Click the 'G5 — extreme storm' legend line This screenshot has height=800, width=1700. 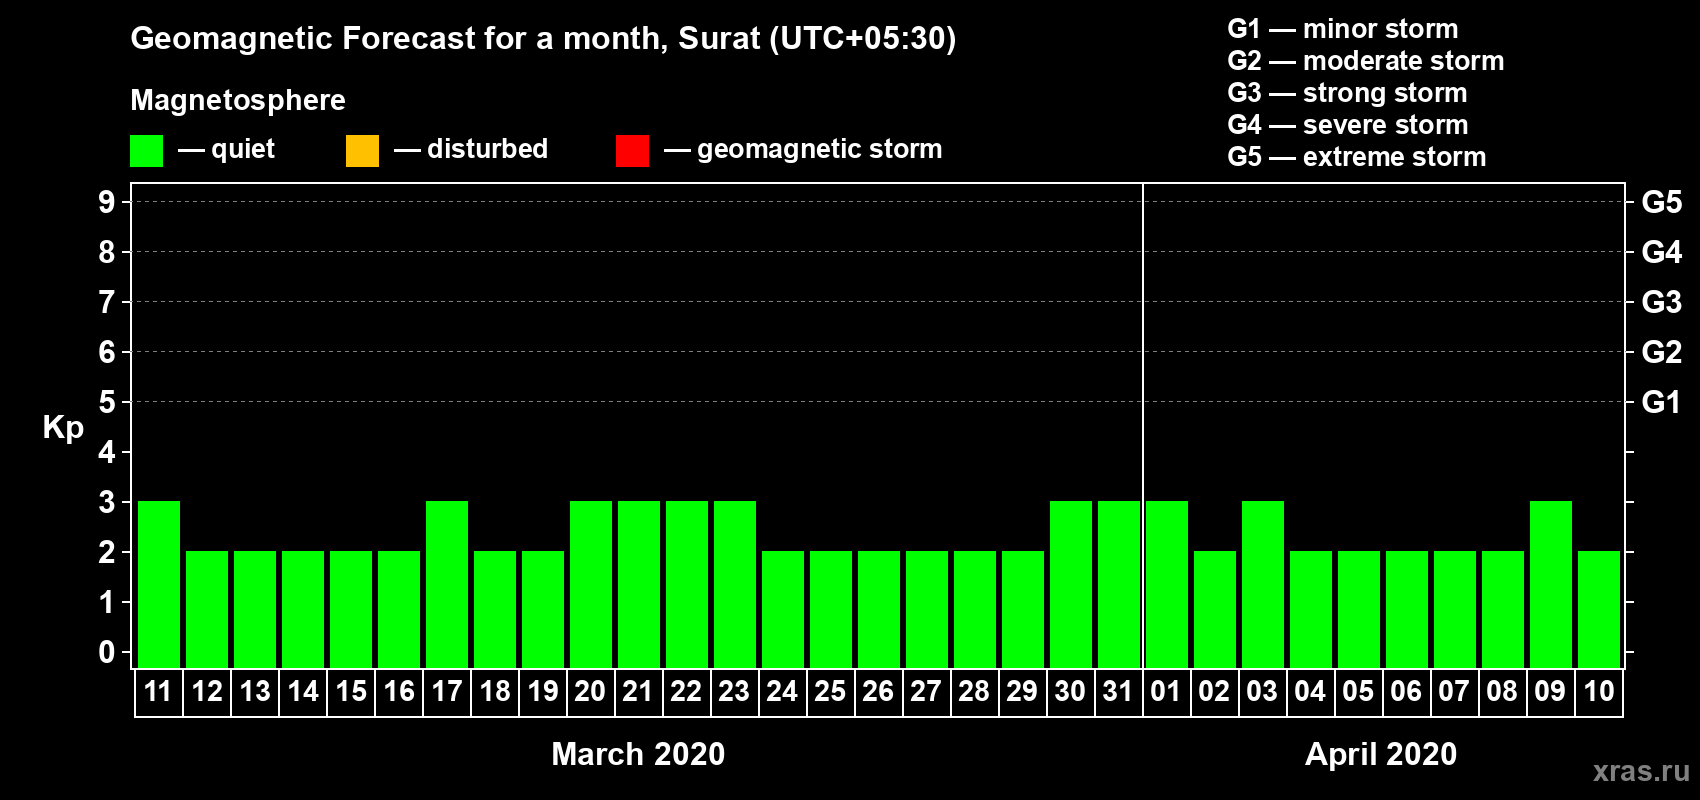tap(1356, 157)
